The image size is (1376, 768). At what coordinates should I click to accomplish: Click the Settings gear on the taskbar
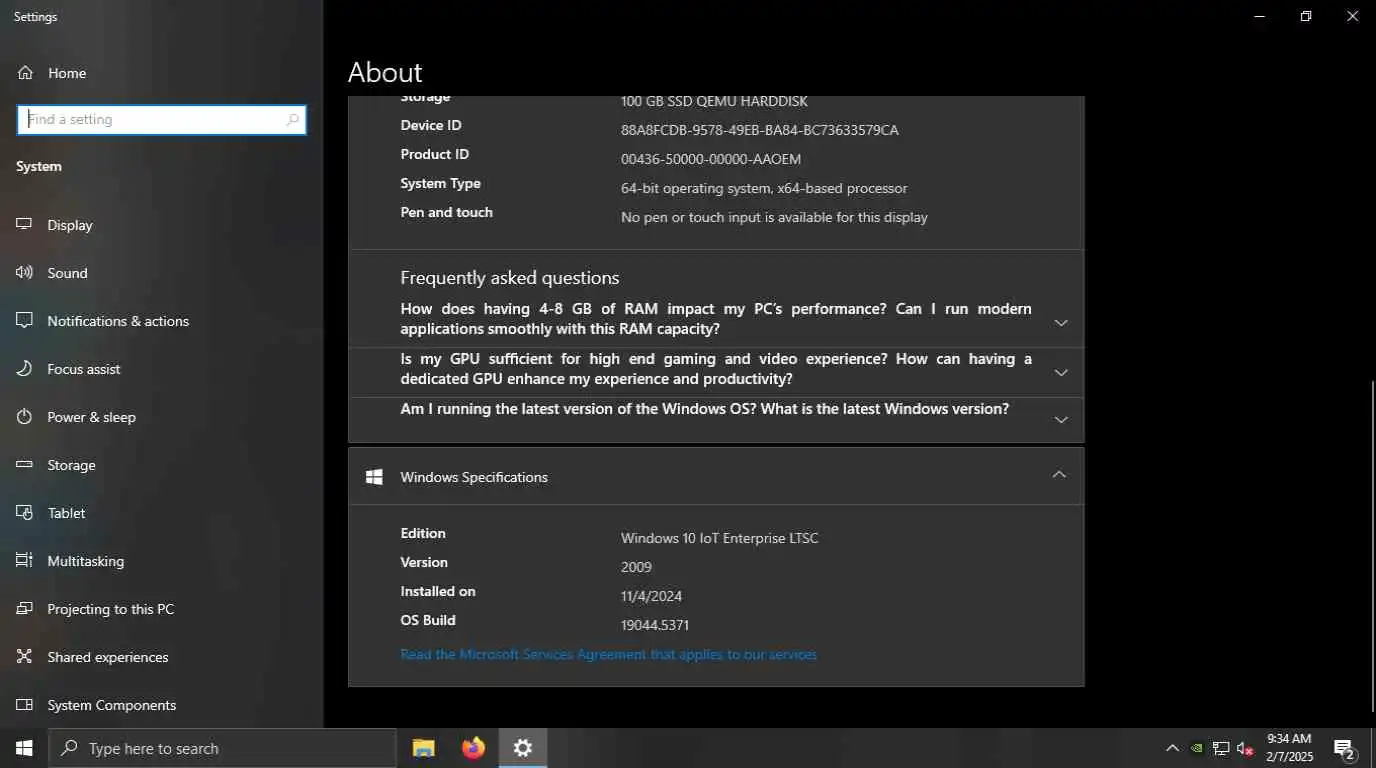[523, 748]
